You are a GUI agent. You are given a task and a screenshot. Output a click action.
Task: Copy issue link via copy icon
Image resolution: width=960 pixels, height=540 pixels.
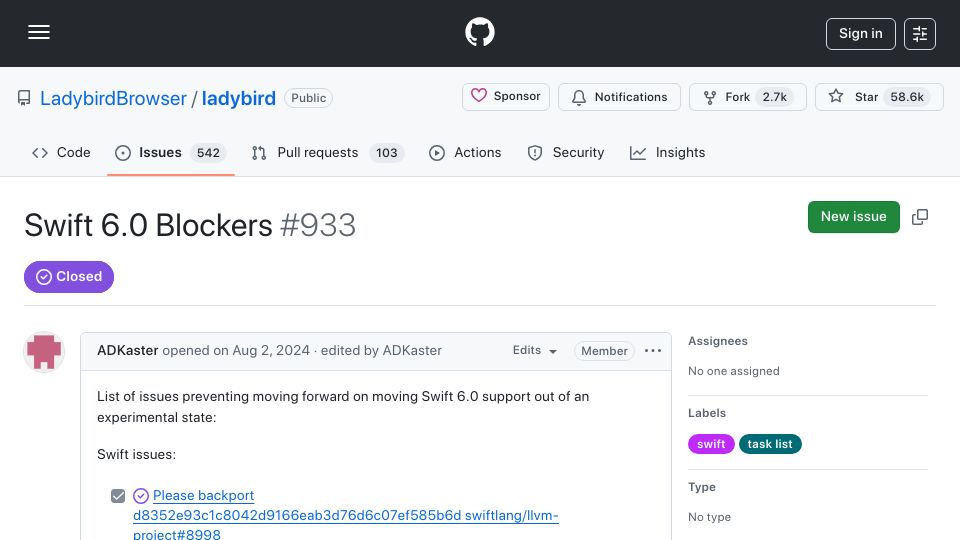pyautogui.click(x=920, y=217)
